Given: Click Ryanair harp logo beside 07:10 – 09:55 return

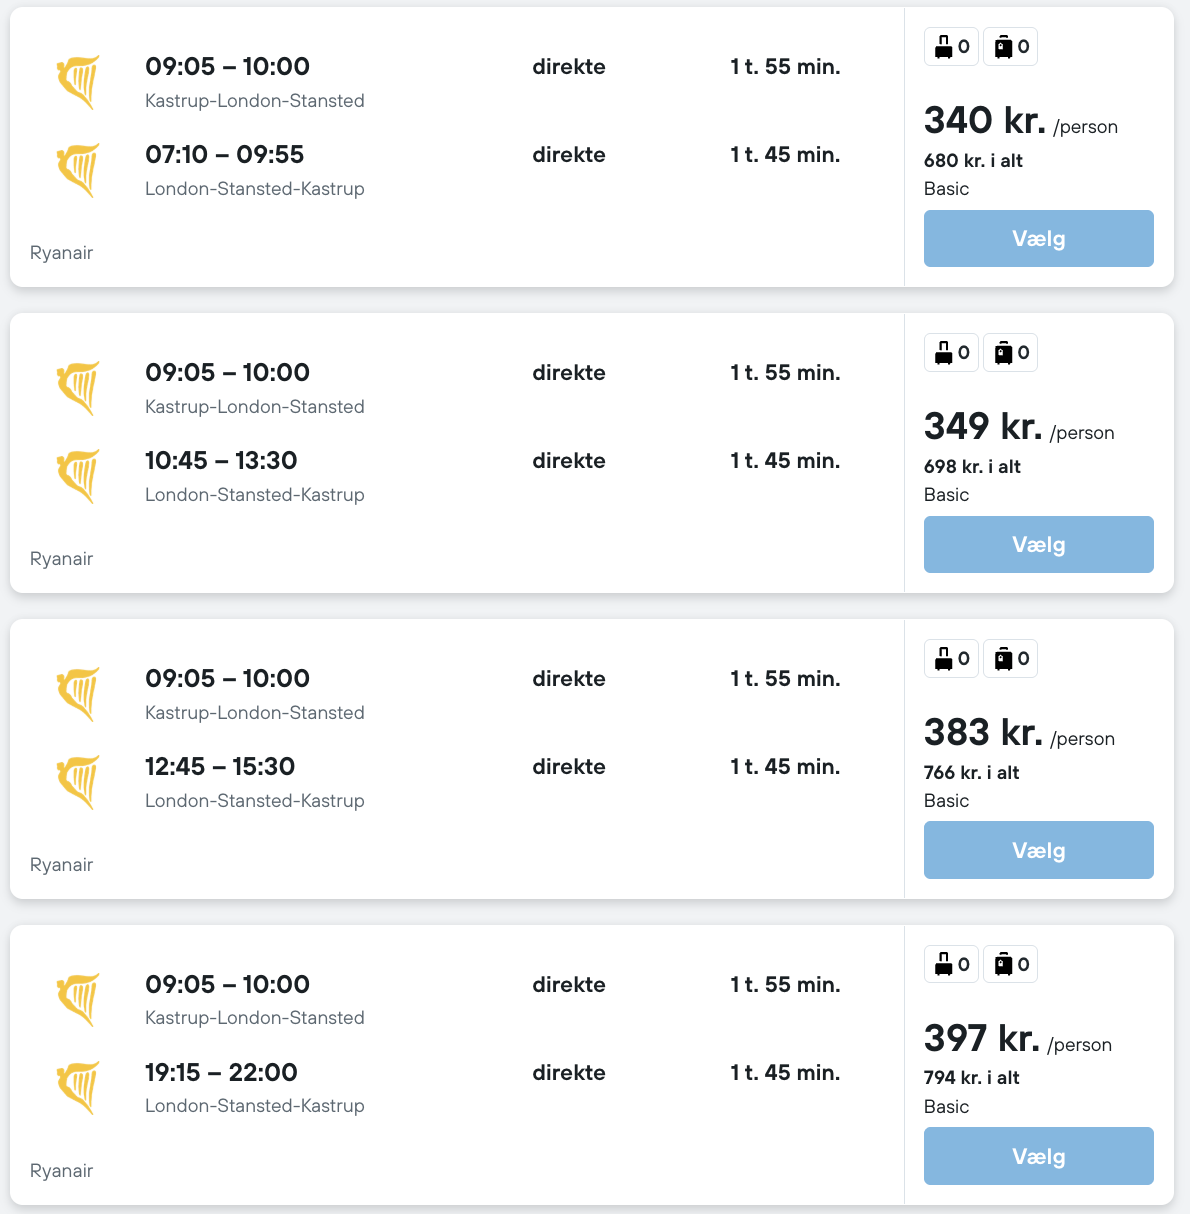Looking at the screenshot, I should (79, 170).
